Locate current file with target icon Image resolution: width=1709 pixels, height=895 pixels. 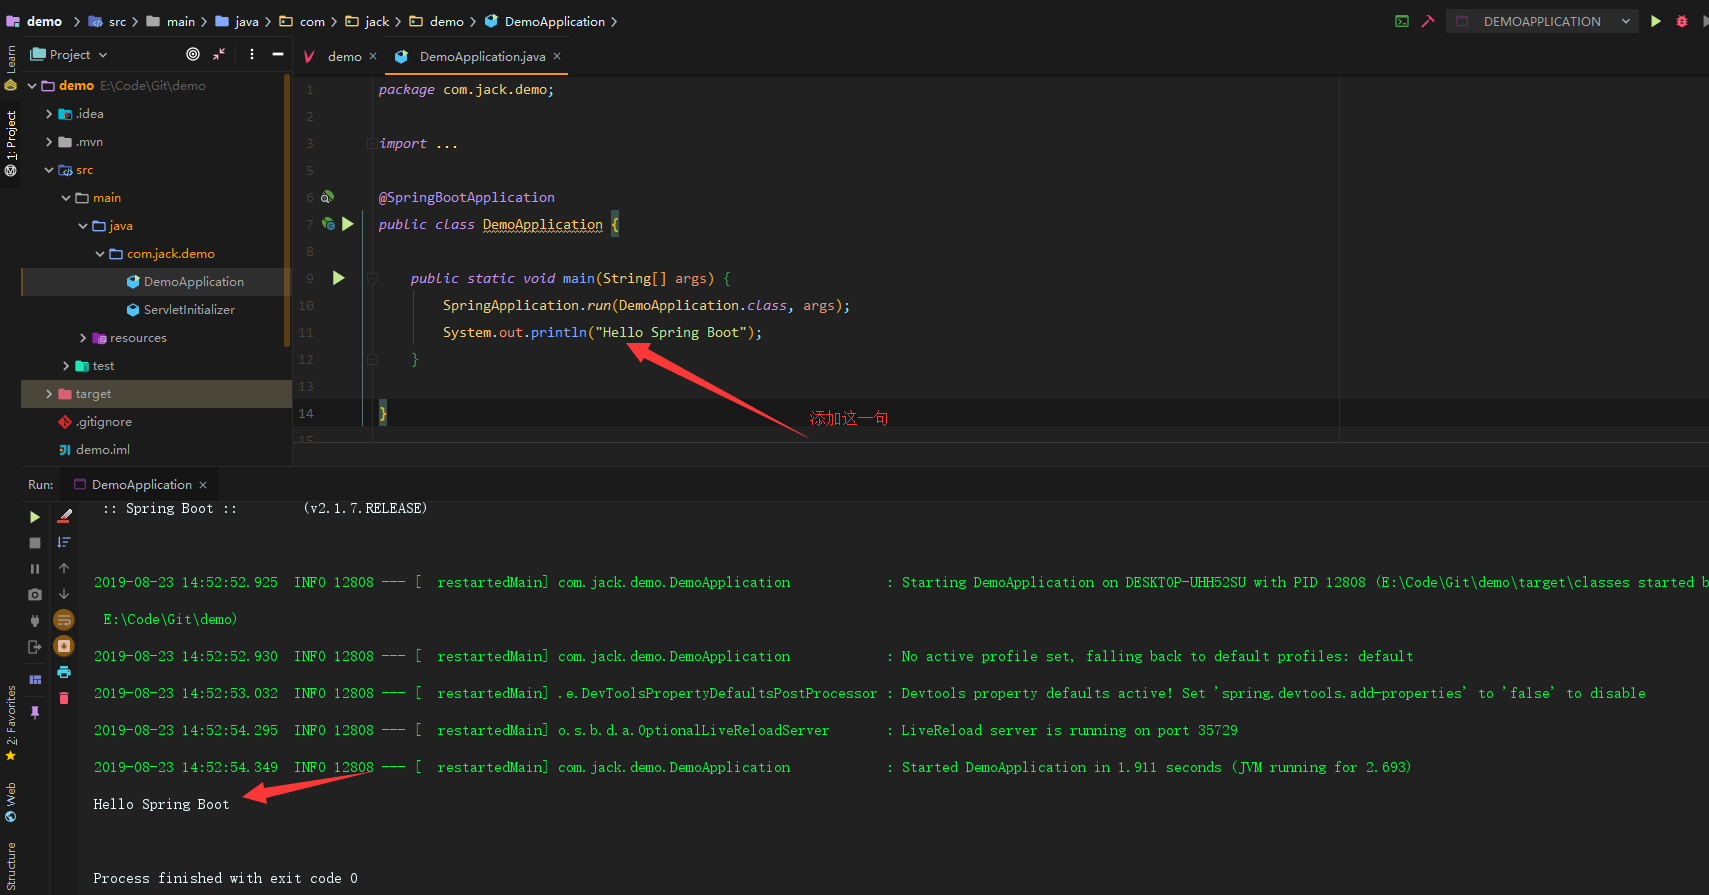click(193, 54)
